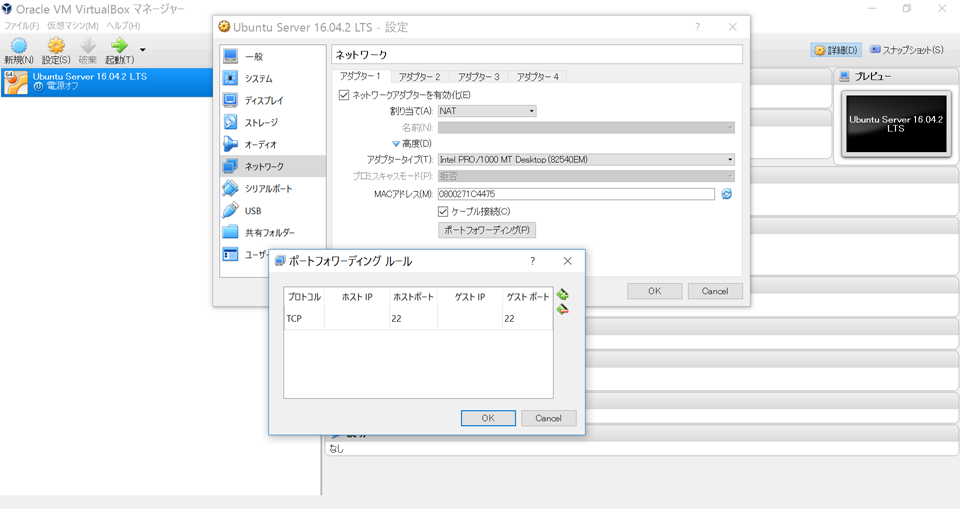The image size is (960, 509).
Task: Open the Storage (ストレージ) settings category
Action: [272, 123]
